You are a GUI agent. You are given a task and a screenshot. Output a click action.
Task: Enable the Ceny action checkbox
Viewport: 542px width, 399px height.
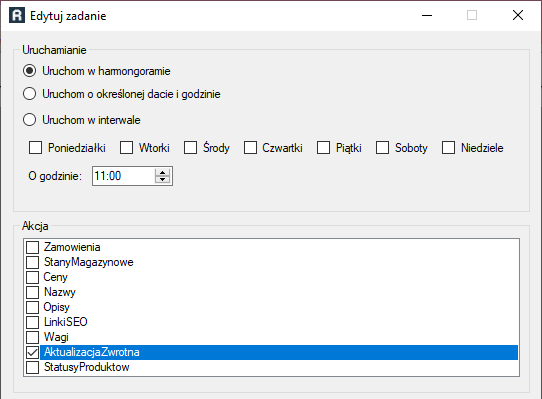(x=32, y=277)
